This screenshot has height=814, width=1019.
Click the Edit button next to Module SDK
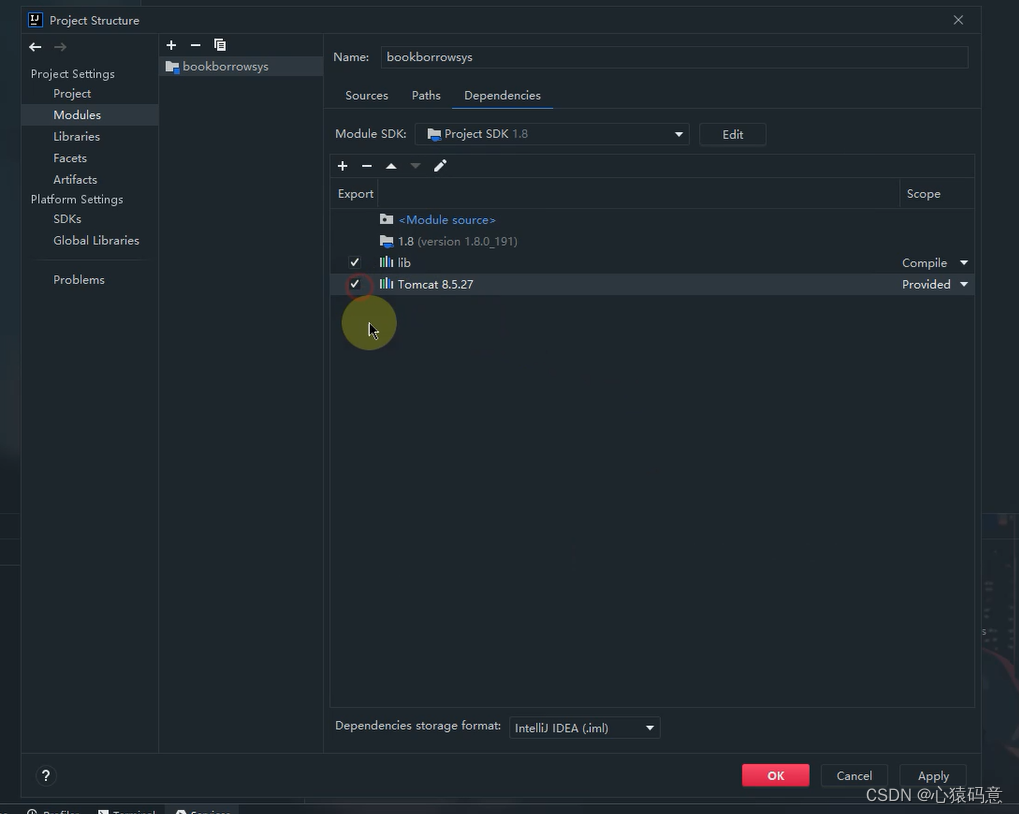coord(732,134)
